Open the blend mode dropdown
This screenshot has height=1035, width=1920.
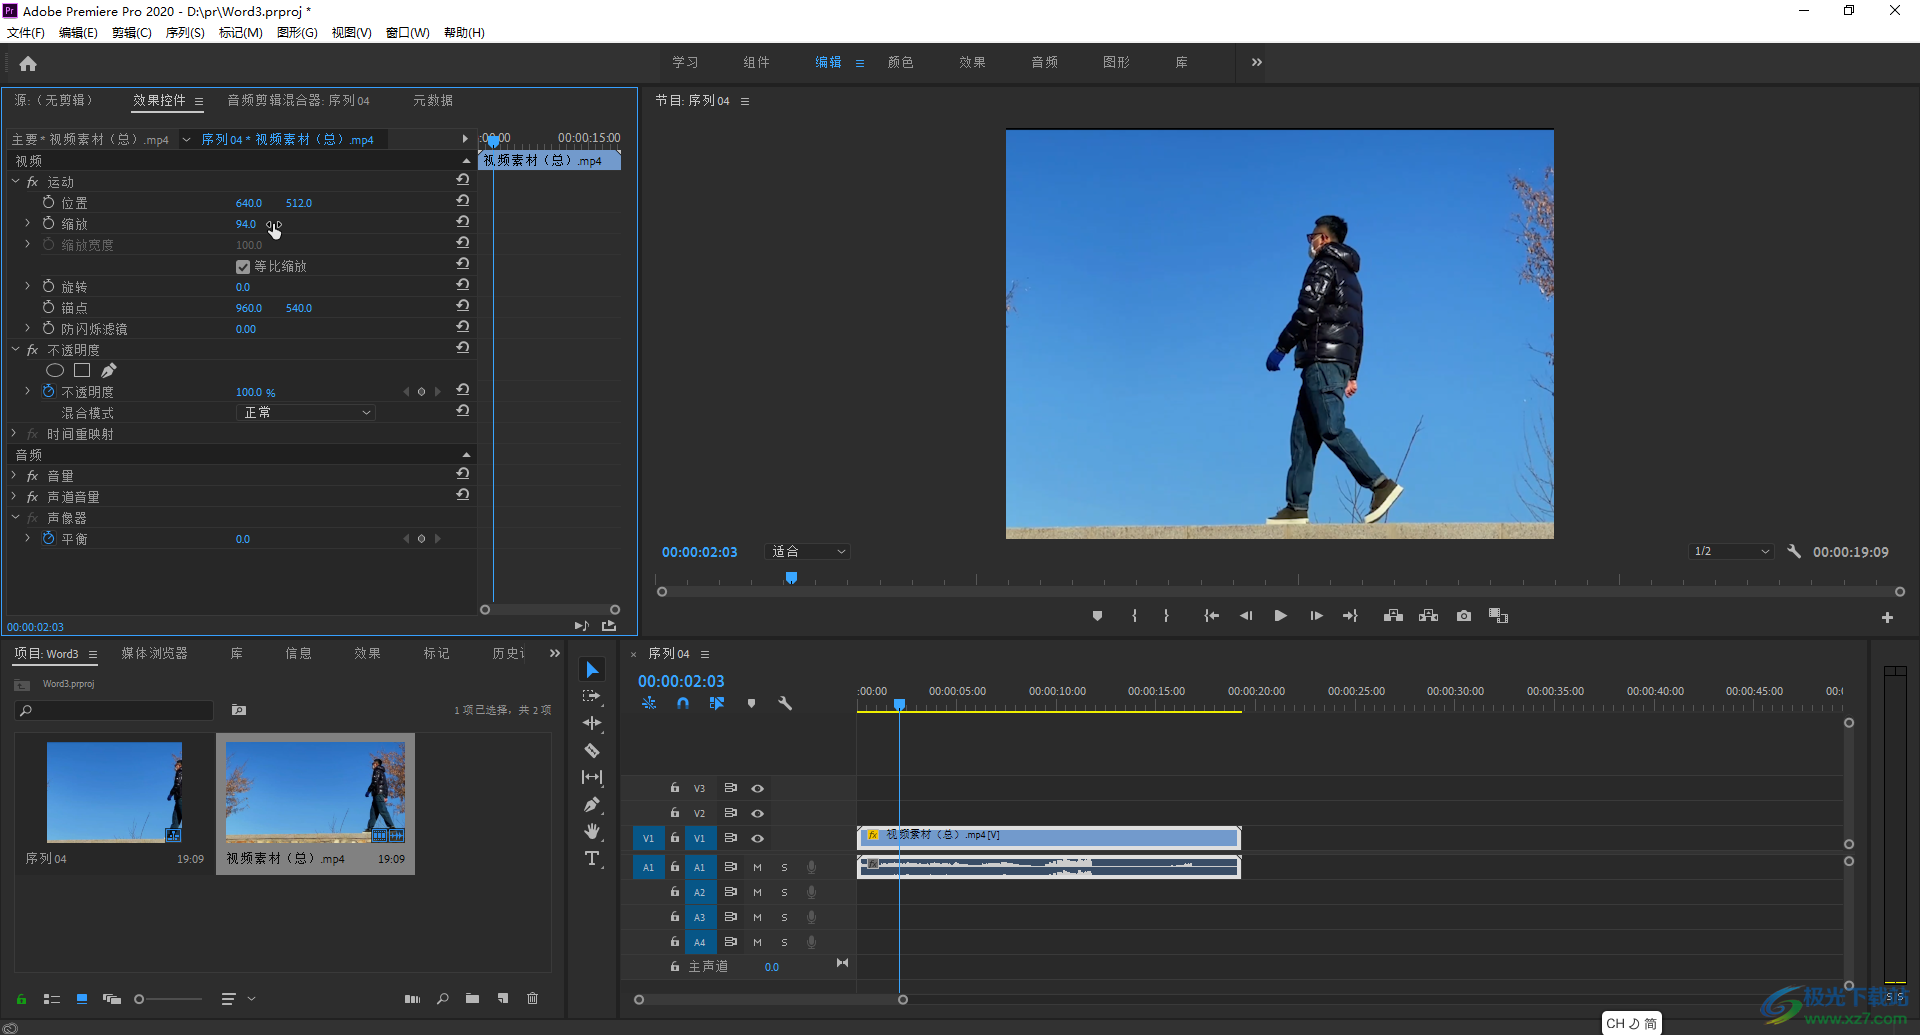point(306,412)
